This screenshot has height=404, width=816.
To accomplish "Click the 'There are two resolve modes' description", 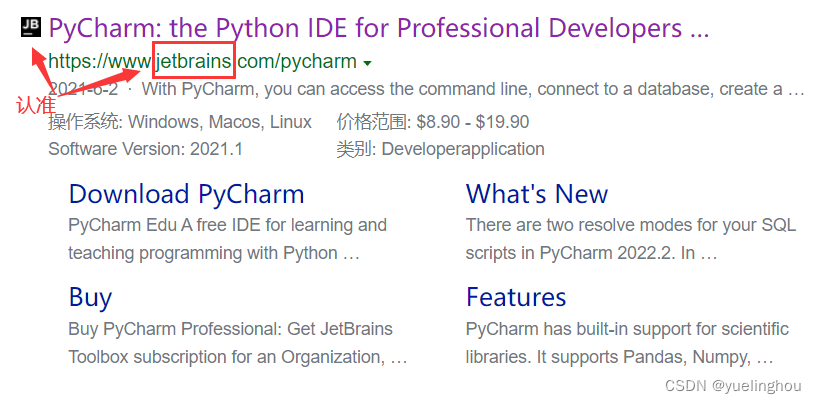I will (631, 239).
